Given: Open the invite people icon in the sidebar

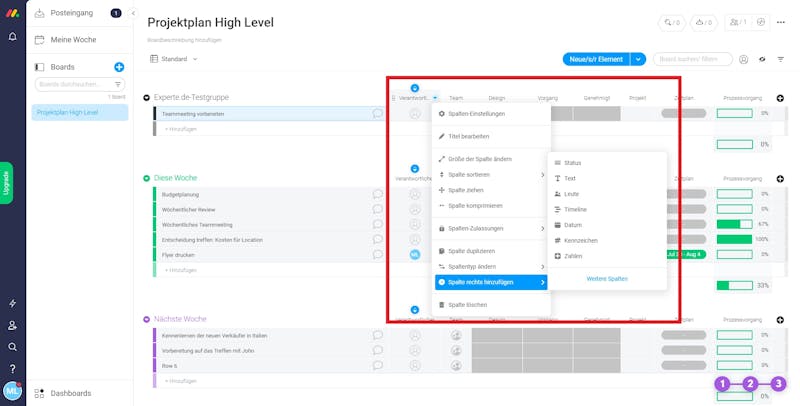Looking at the screenshot, I should (13, 325).
